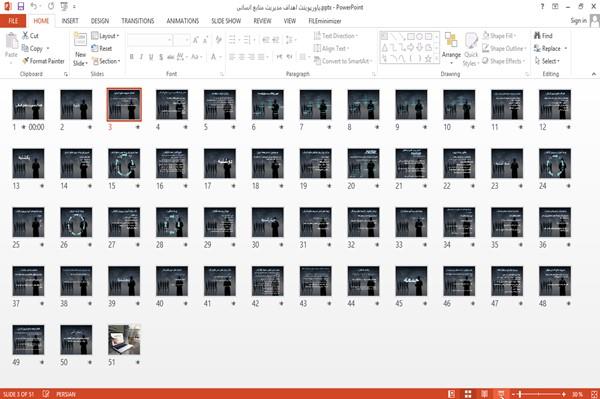Click the Redo icon in title bar

click(51, 6)
